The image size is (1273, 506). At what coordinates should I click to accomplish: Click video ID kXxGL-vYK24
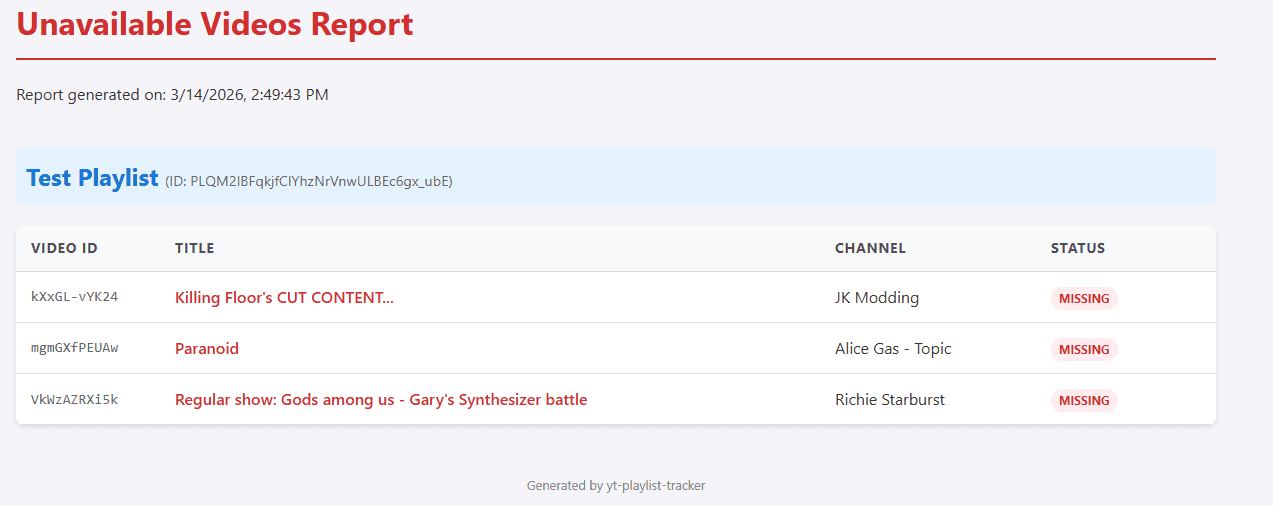[x=75, y=298]
